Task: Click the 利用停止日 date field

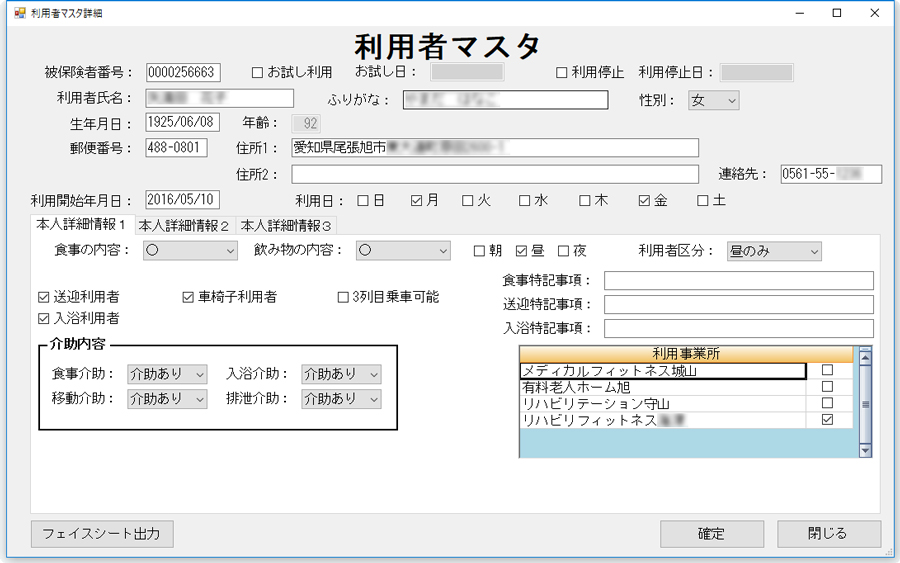Action: (x=757, y=72)
